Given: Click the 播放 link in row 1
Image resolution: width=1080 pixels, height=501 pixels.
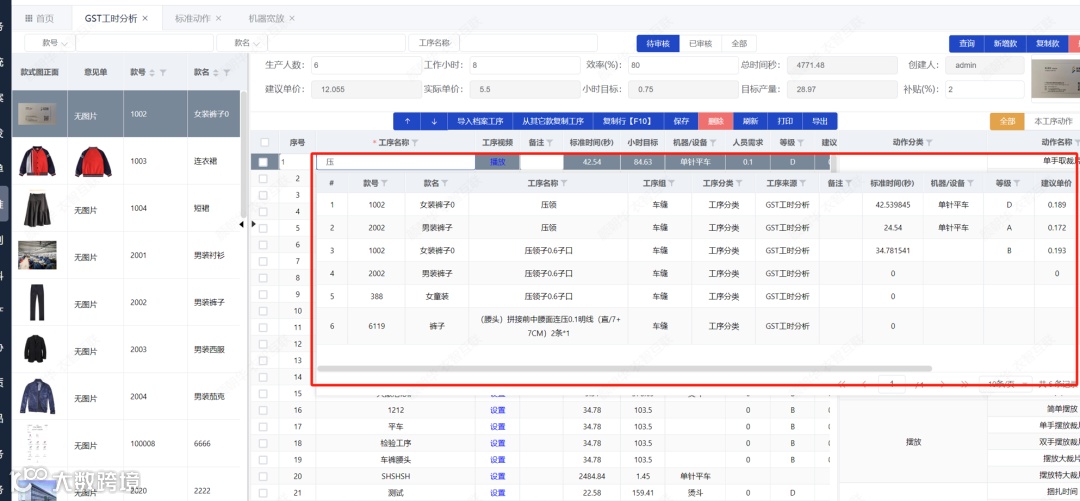Looking at the screenshot, I should tap(497, 163).
